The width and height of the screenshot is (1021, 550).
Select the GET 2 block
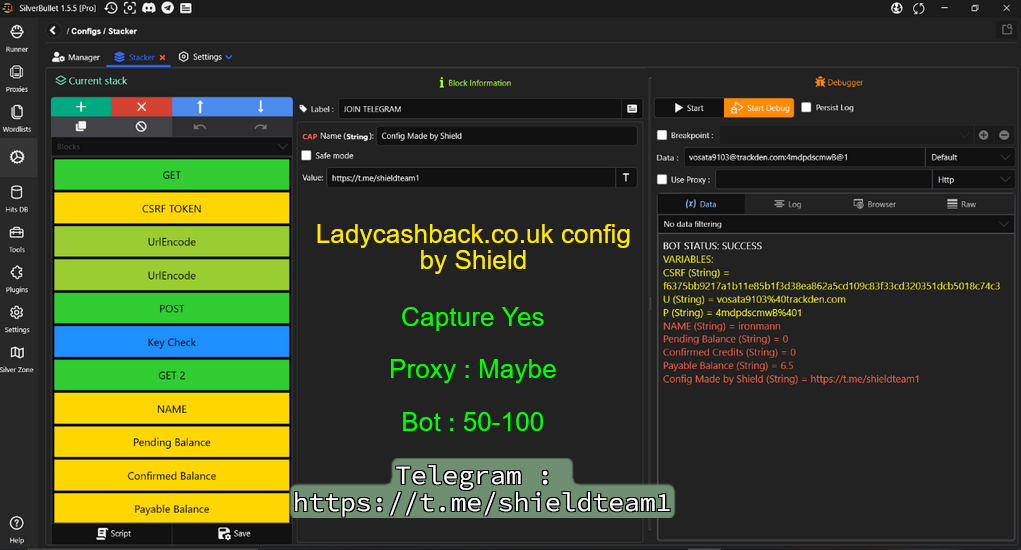tap(171, 375)
